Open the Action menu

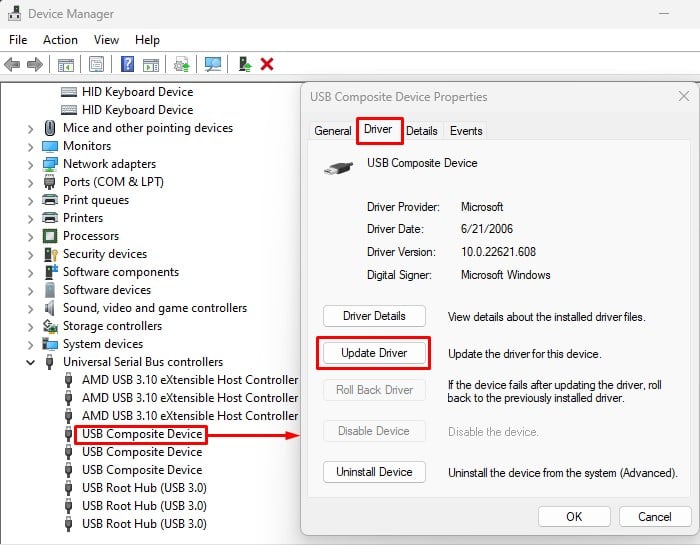click(60, 40)
